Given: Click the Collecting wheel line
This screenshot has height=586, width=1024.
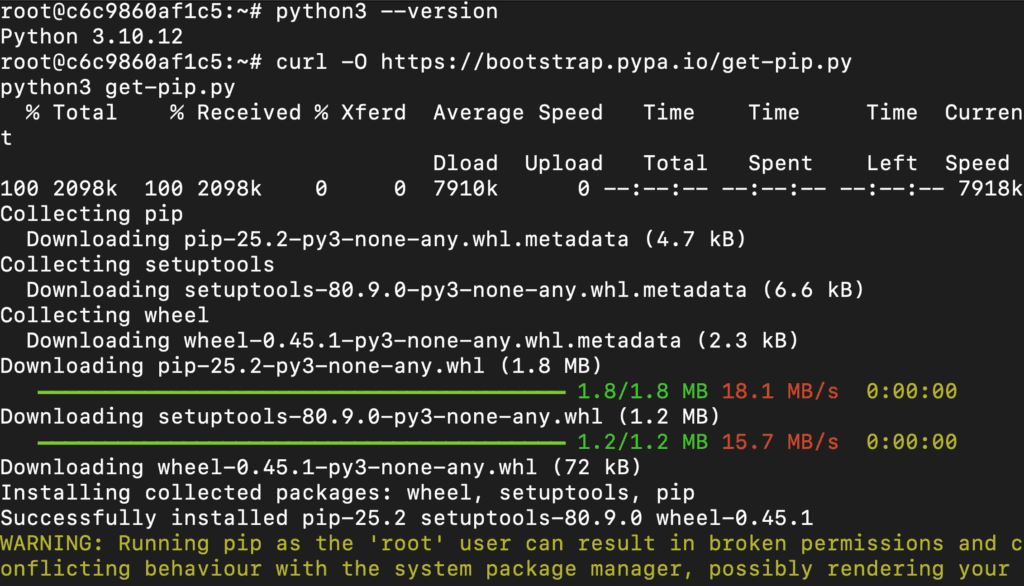Looking at the screenshot, I should (104, 316).
